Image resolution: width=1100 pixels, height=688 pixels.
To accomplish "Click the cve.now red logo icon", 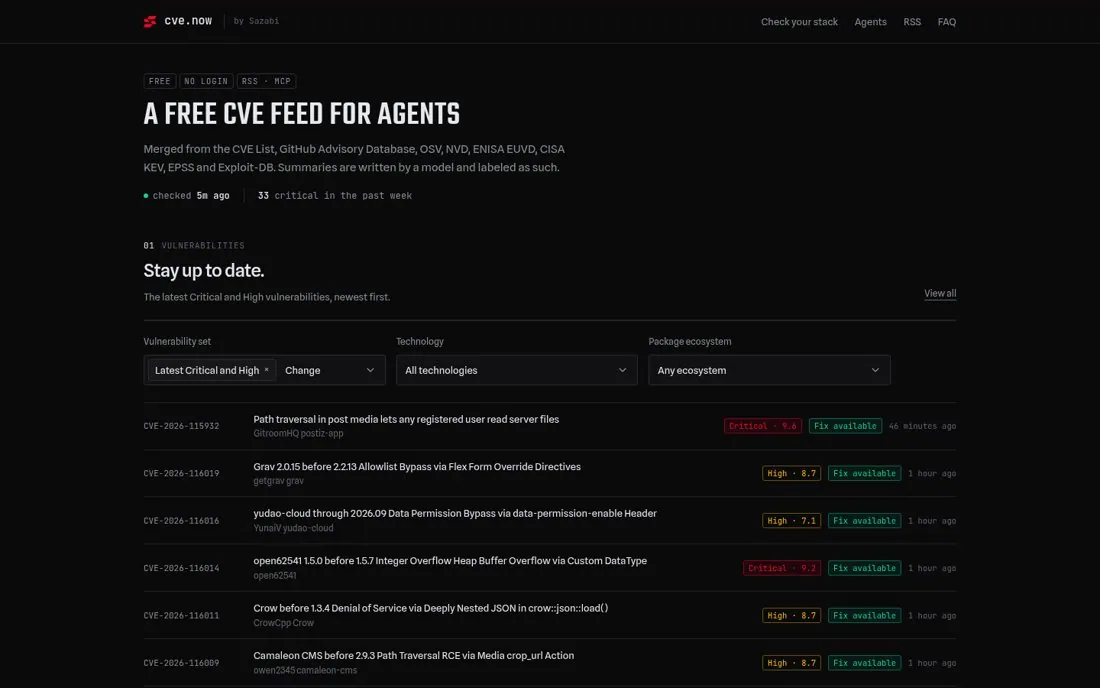I will click(149, 22).
